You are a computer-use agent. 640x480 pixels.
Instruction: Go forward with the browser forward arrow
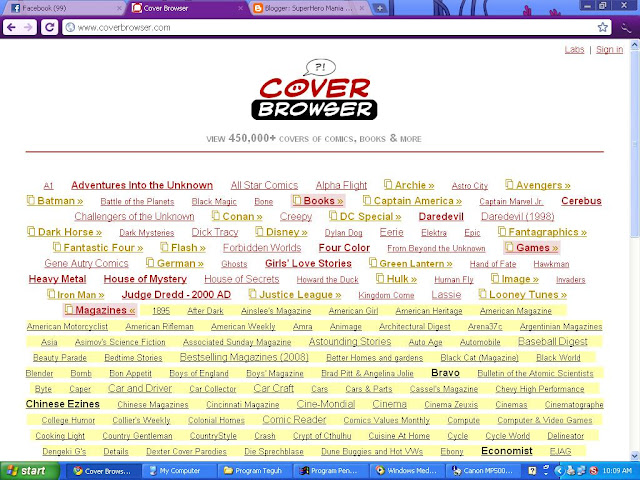pos(28,27)
